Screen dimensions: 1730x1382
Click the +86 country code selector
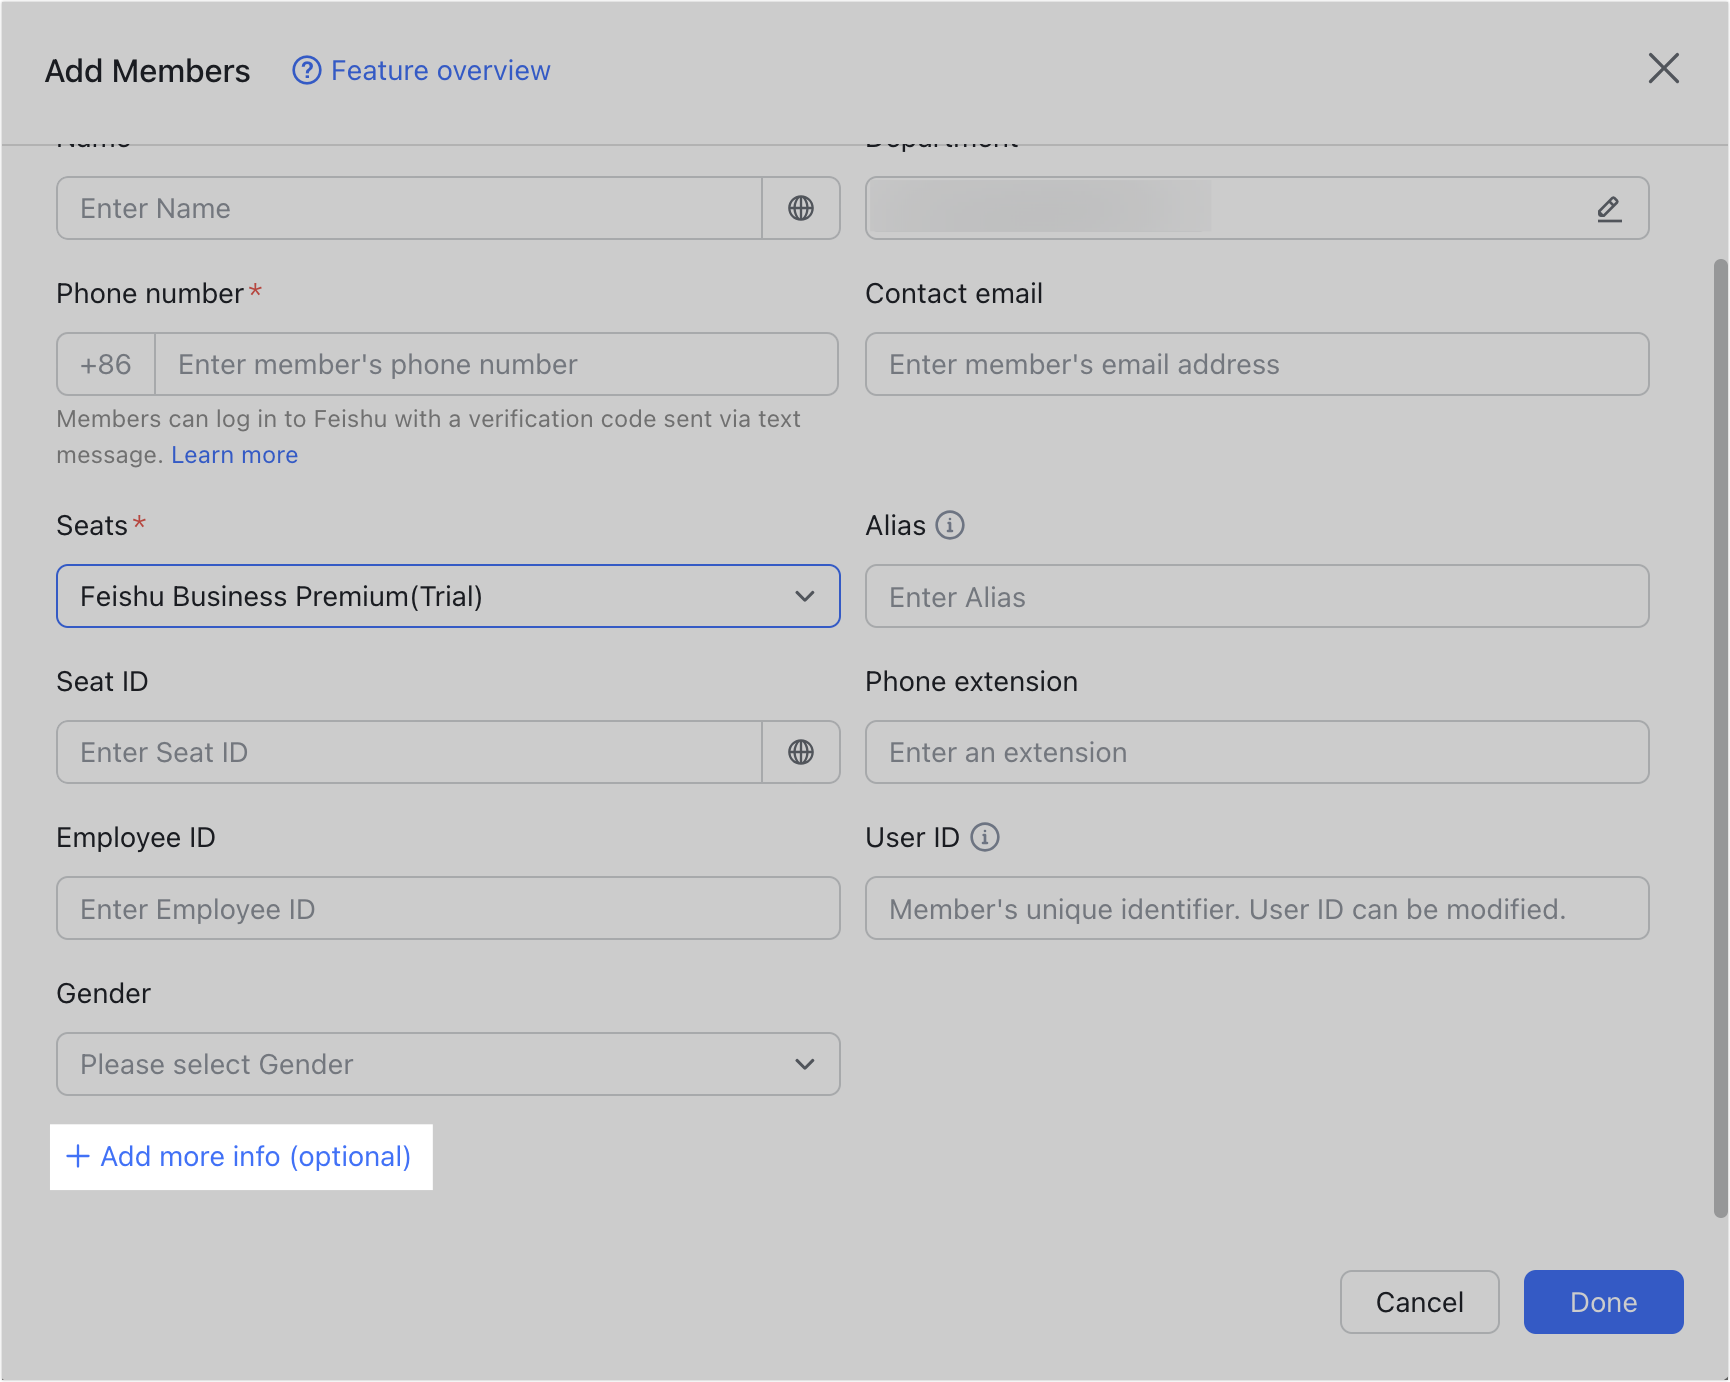pyautogui.click(x=106, y=364)
